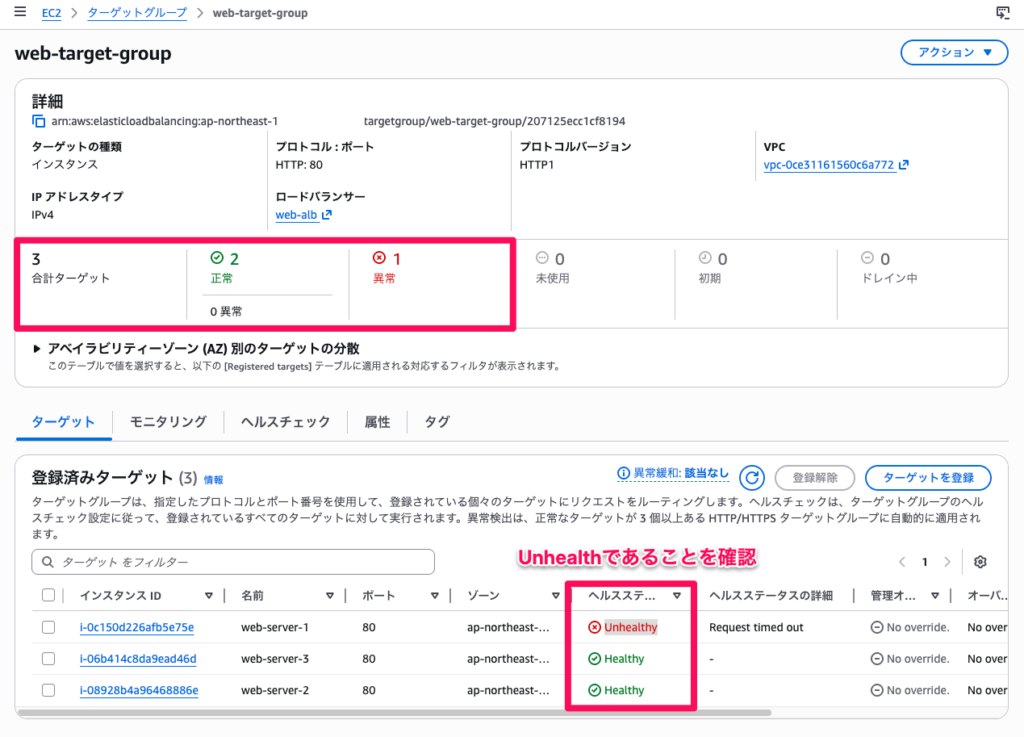Select checkbox for web-server-1 row

pyautogui.click(x=49, y=627)
